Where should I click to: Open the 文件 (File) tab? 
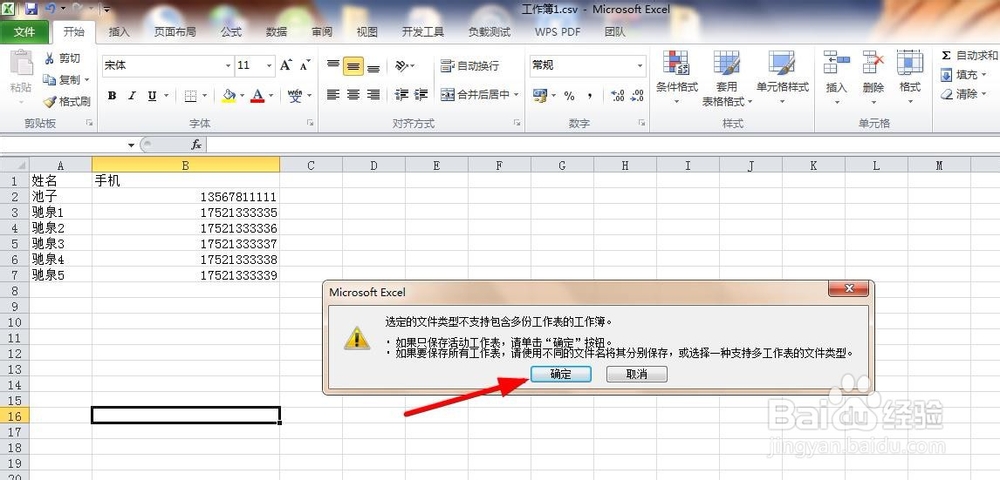(24, 32)
